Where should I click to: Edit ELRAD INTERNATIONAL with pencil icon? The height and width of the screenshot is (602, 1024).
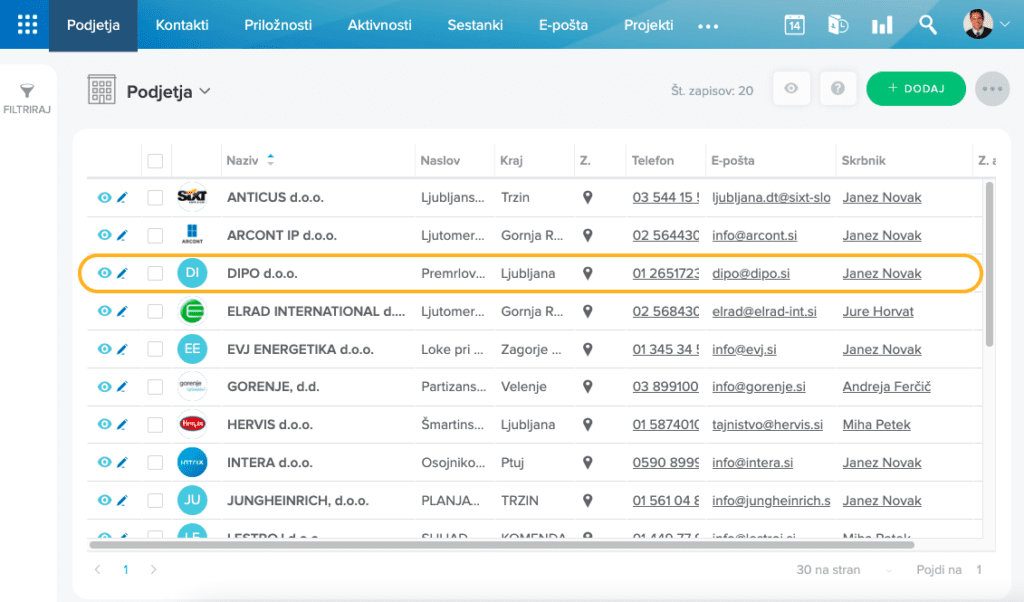(122, 311)
